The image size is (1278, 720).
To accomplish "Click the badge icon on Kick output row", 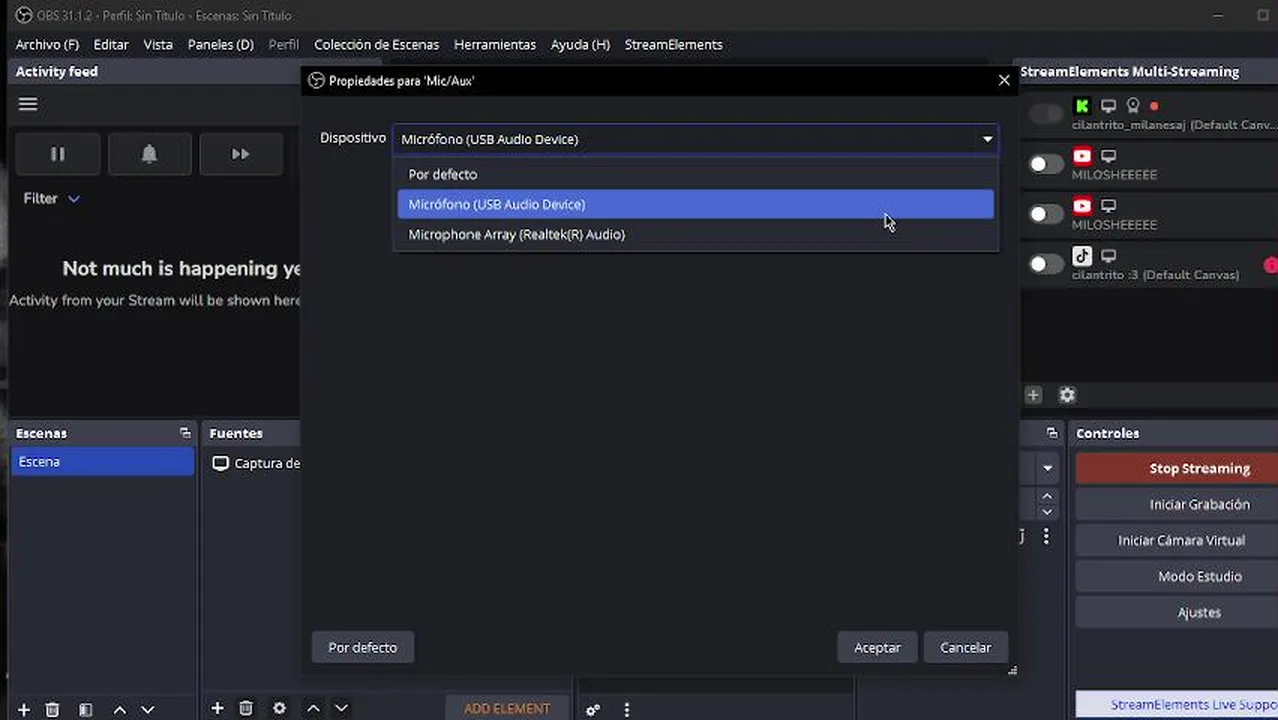I will (1133, 106).
